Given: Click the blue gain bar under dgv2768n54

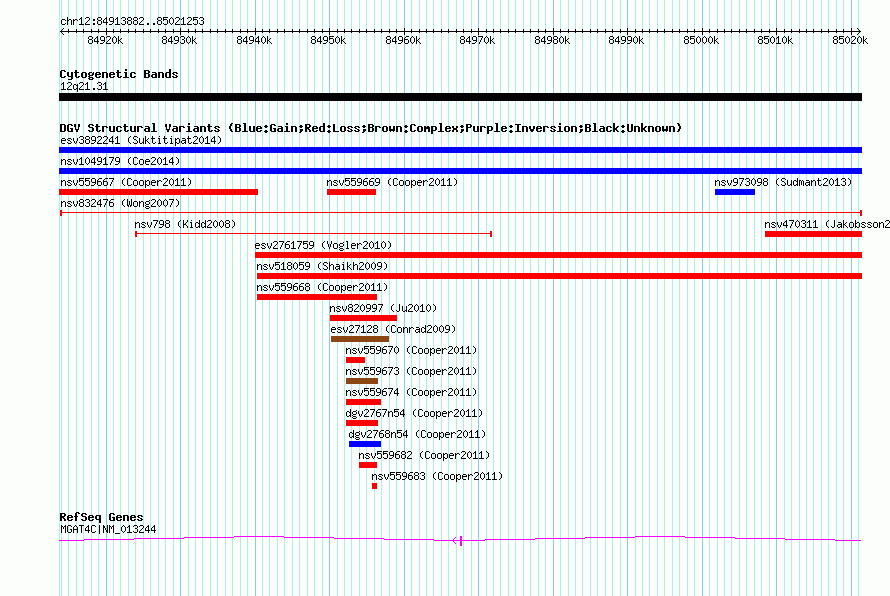Looking at the screenshot, I should (365, 444).
